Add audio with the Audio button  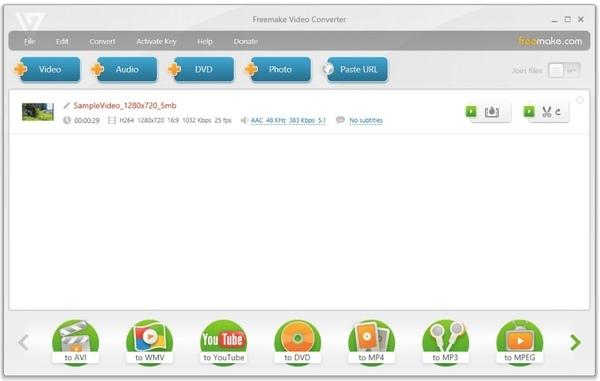click(x=124, y=69)
